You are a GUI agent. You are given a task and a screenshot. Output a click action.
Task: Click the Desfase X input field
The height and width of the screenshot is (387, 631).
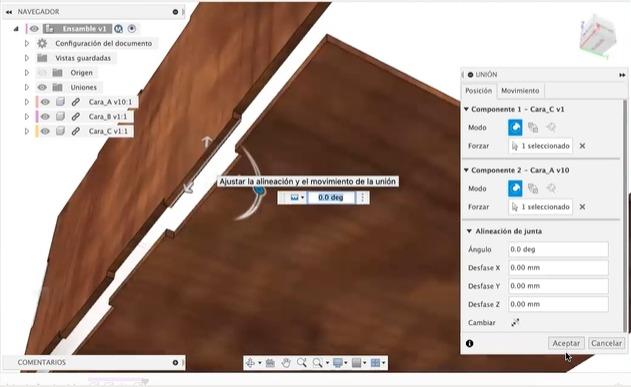(x=558, y=268)
